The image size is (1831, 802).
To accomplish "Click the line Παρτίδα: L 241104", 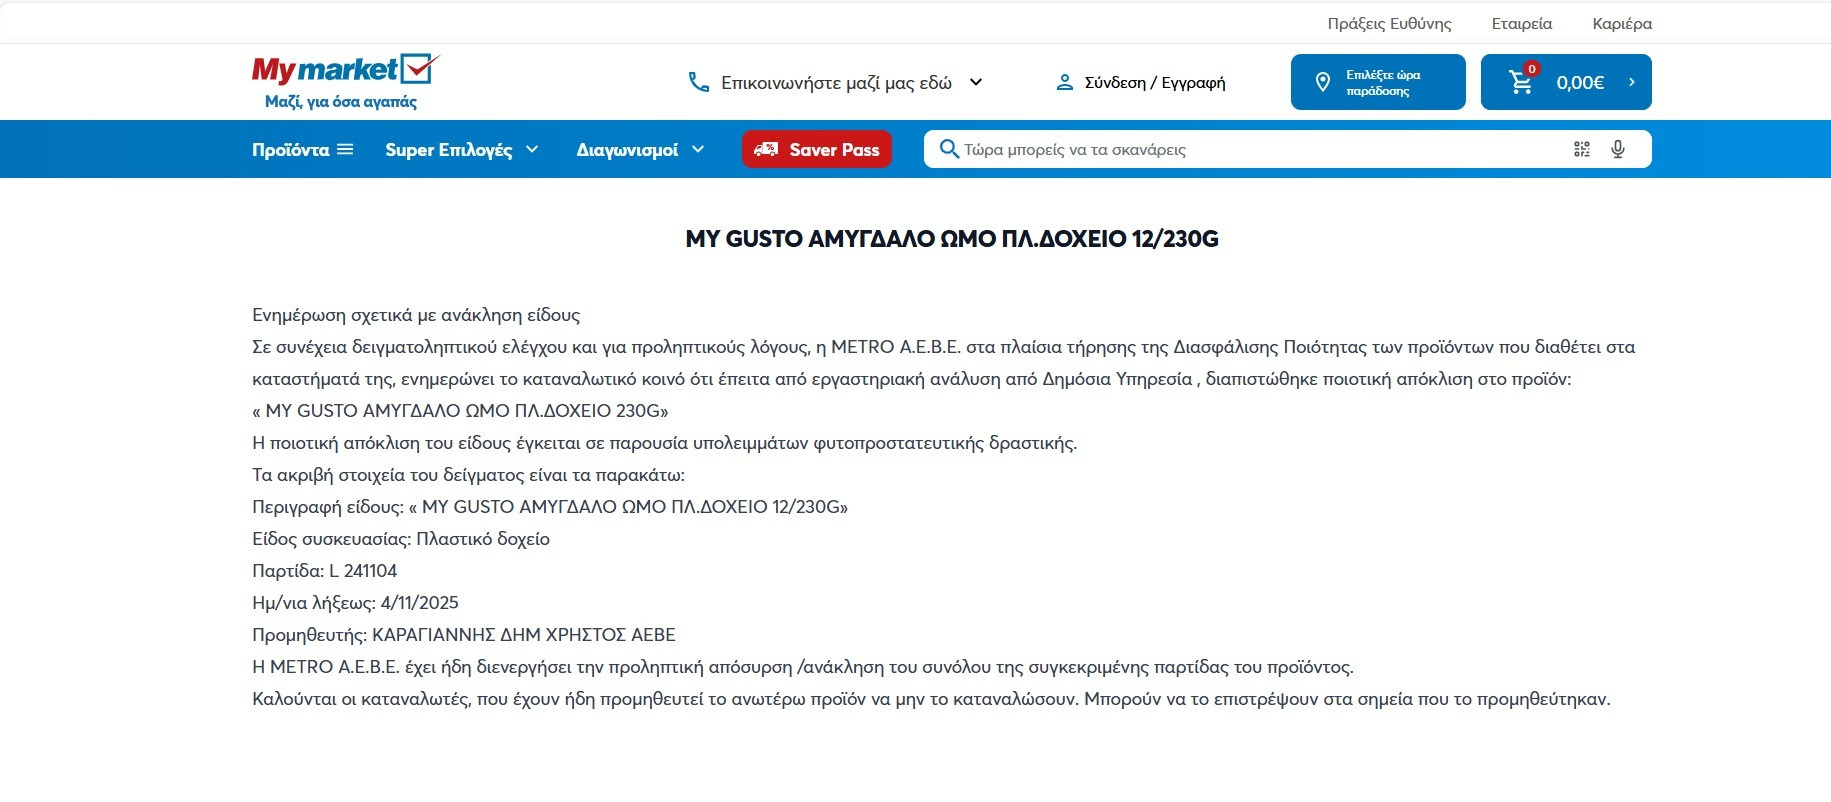I will coord(324,571).
